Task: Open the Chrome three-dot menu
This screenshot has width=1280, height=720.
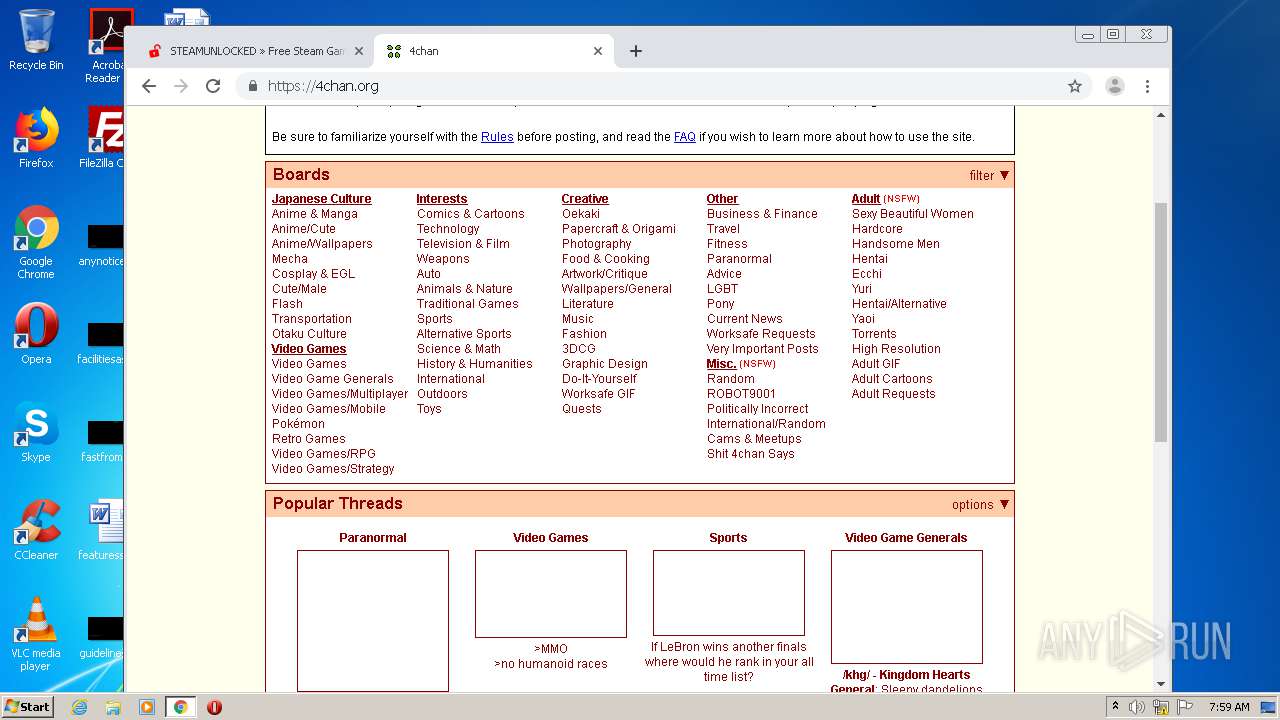Action: coord(1148,86)
